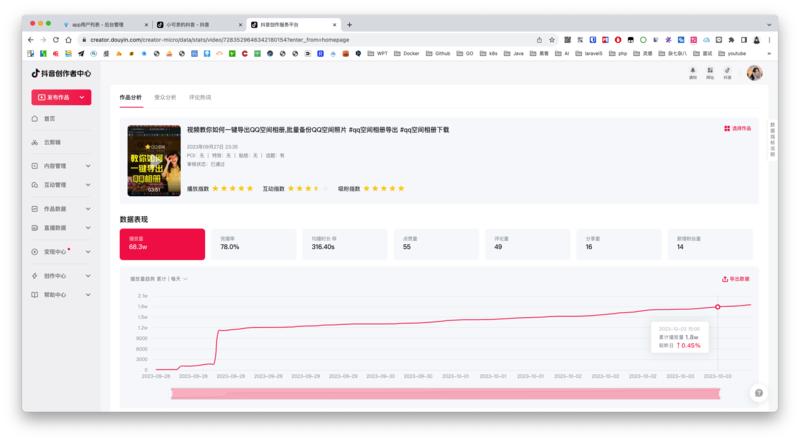Click the grid icon beside 选择作品
Image resolution: width=800 pixels, height=441 pixels.
click(727, 129)
